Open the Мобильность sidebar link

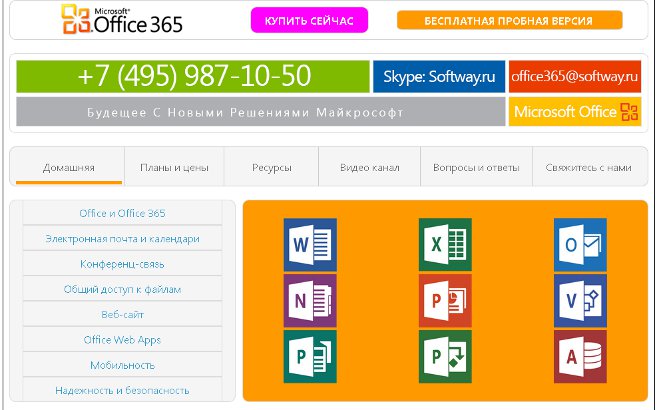click(x=122, y=365)
